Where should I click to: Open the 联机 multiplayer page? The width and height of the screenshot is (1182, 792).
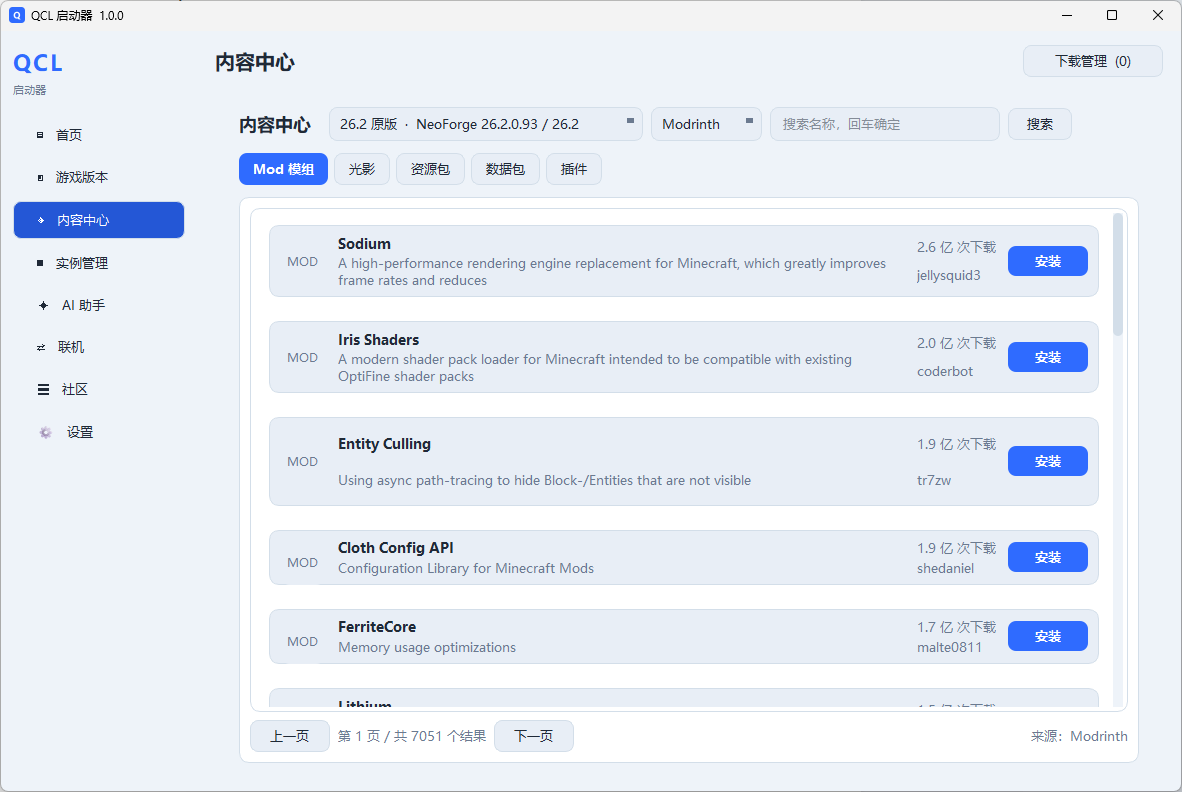click(x=99, y=347)
